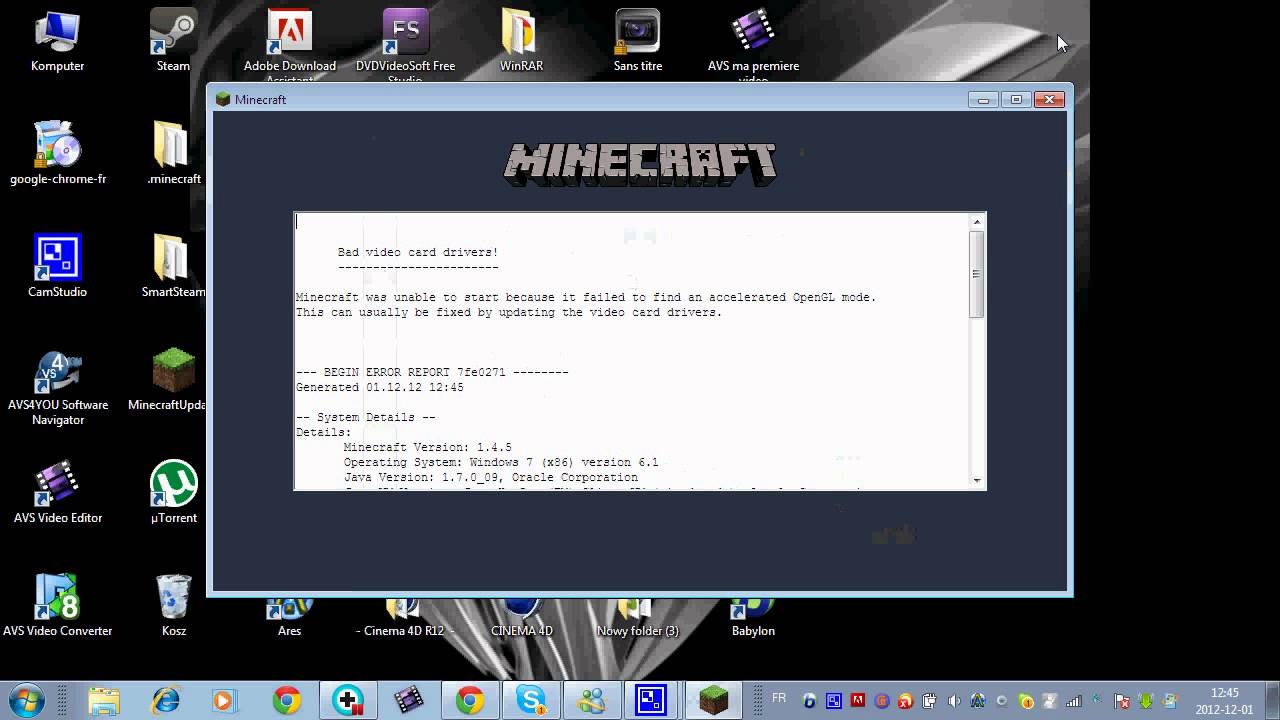Open the volume speaker tray icon
Screen dimensions: 1280x720
[x=954, y=701]
